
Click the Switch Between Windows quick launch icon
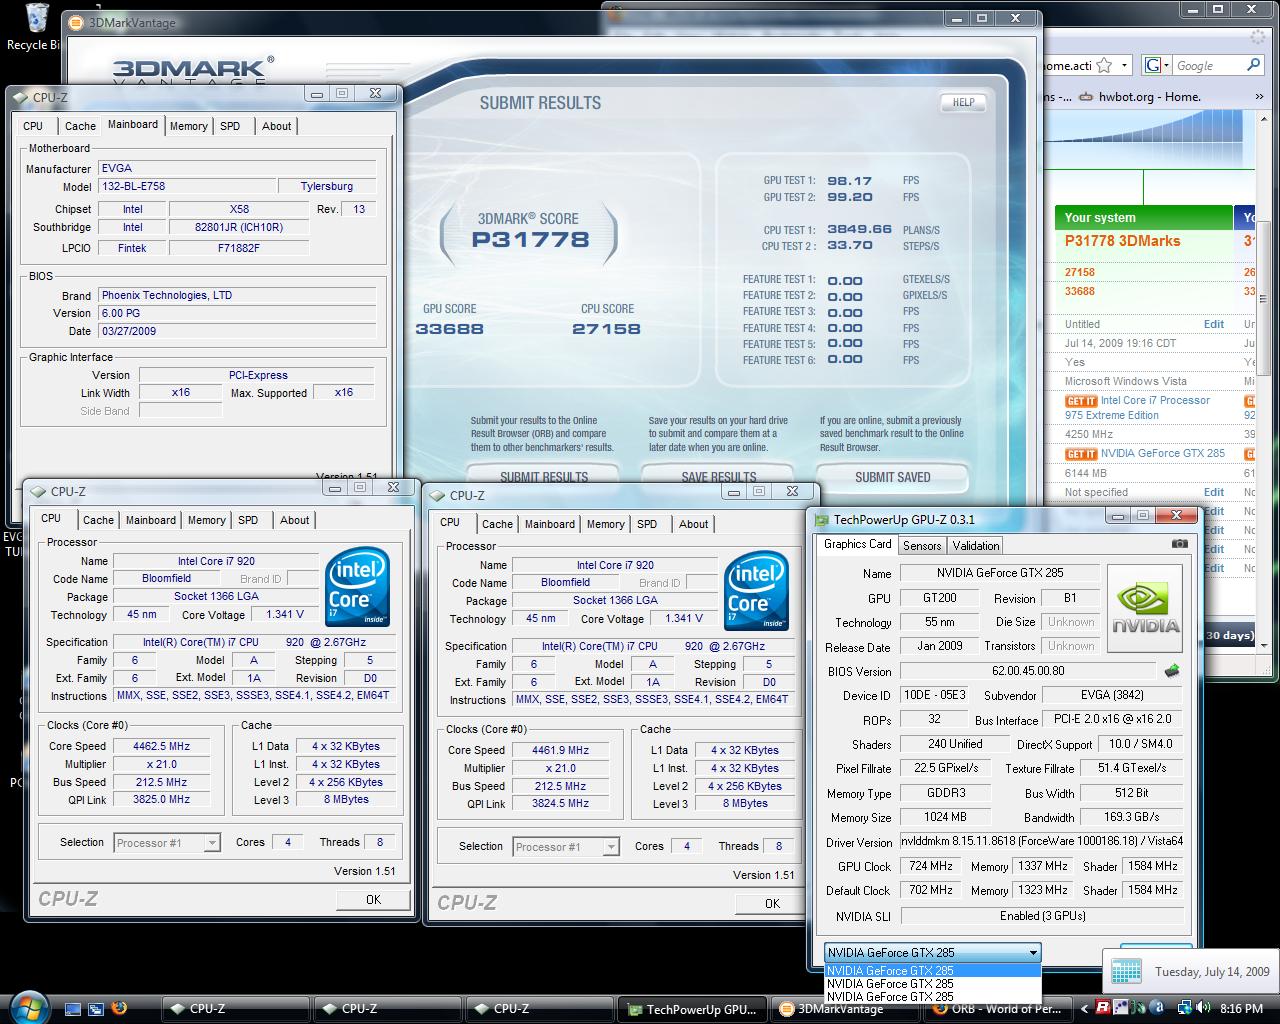pos(96,1008)
